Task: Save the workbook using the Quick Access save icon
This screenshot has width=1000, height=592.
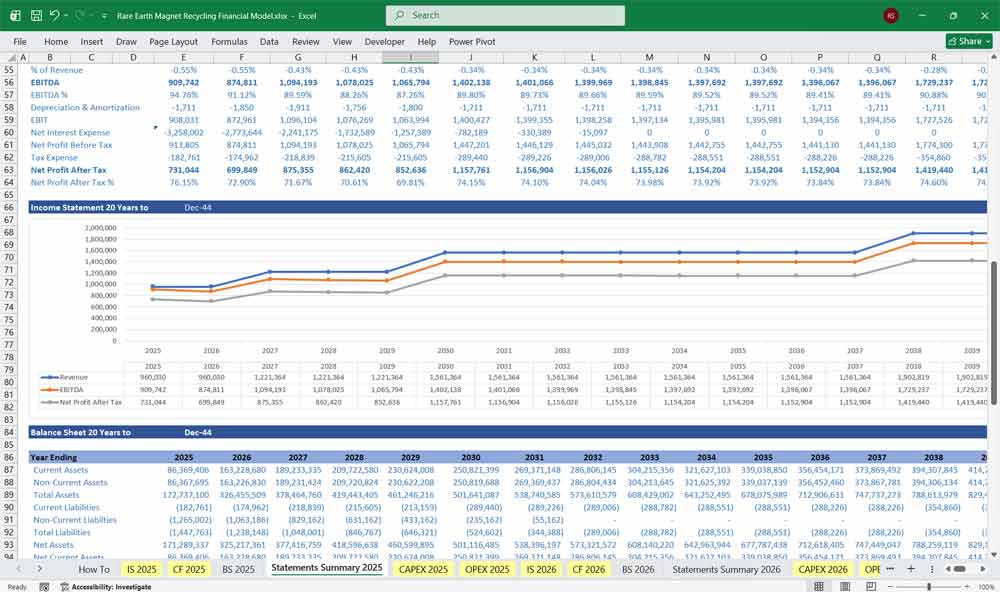Action: pos(35,15)
